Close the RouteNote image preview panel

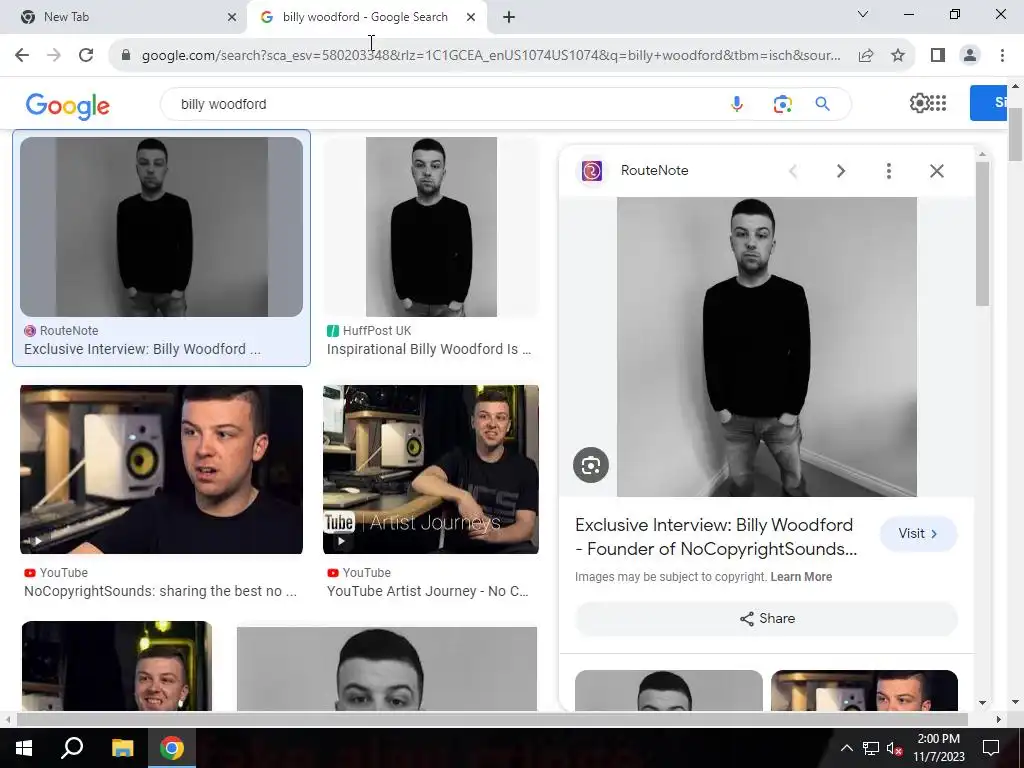pyautogui.click(x=936, y=171)
